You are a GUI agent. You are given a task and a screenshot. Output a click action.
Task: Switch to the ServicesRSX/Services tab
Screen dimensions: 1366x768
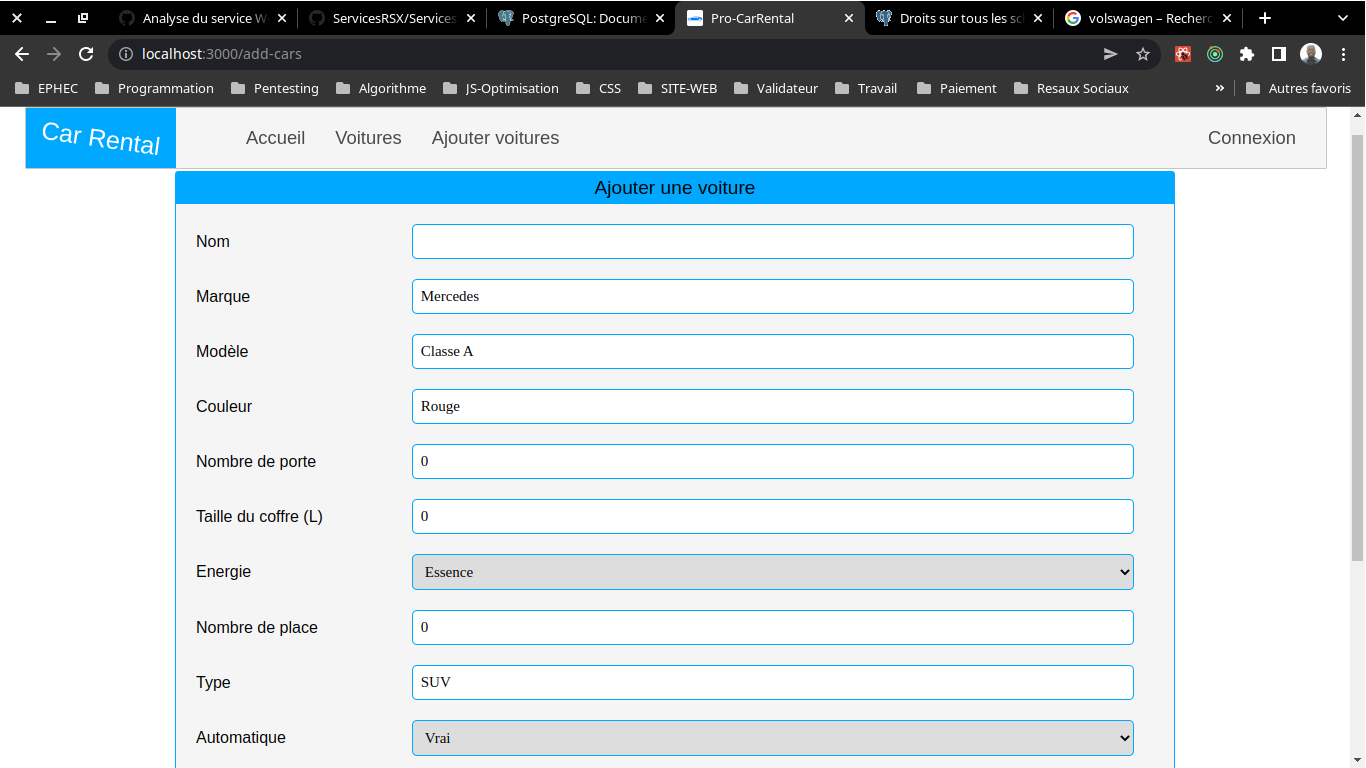point(392,18)
